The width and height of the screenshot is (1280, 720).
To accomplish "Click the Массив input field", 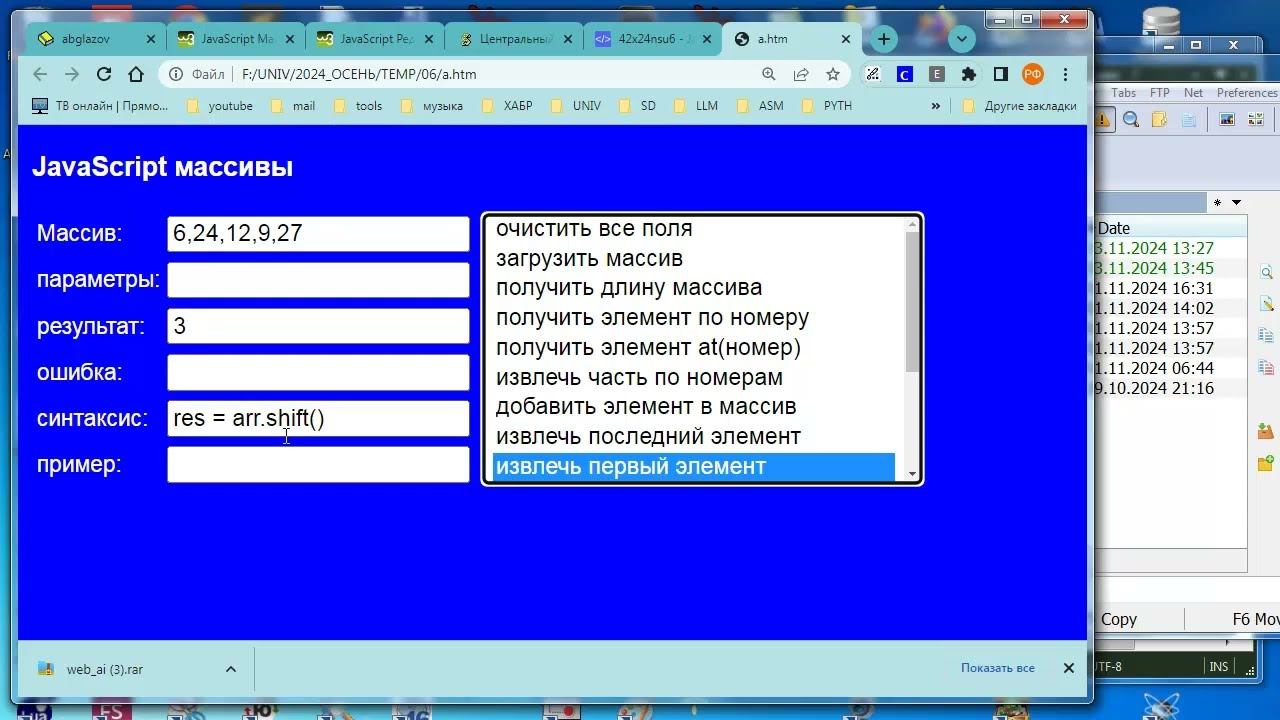I will pos(318,234).
